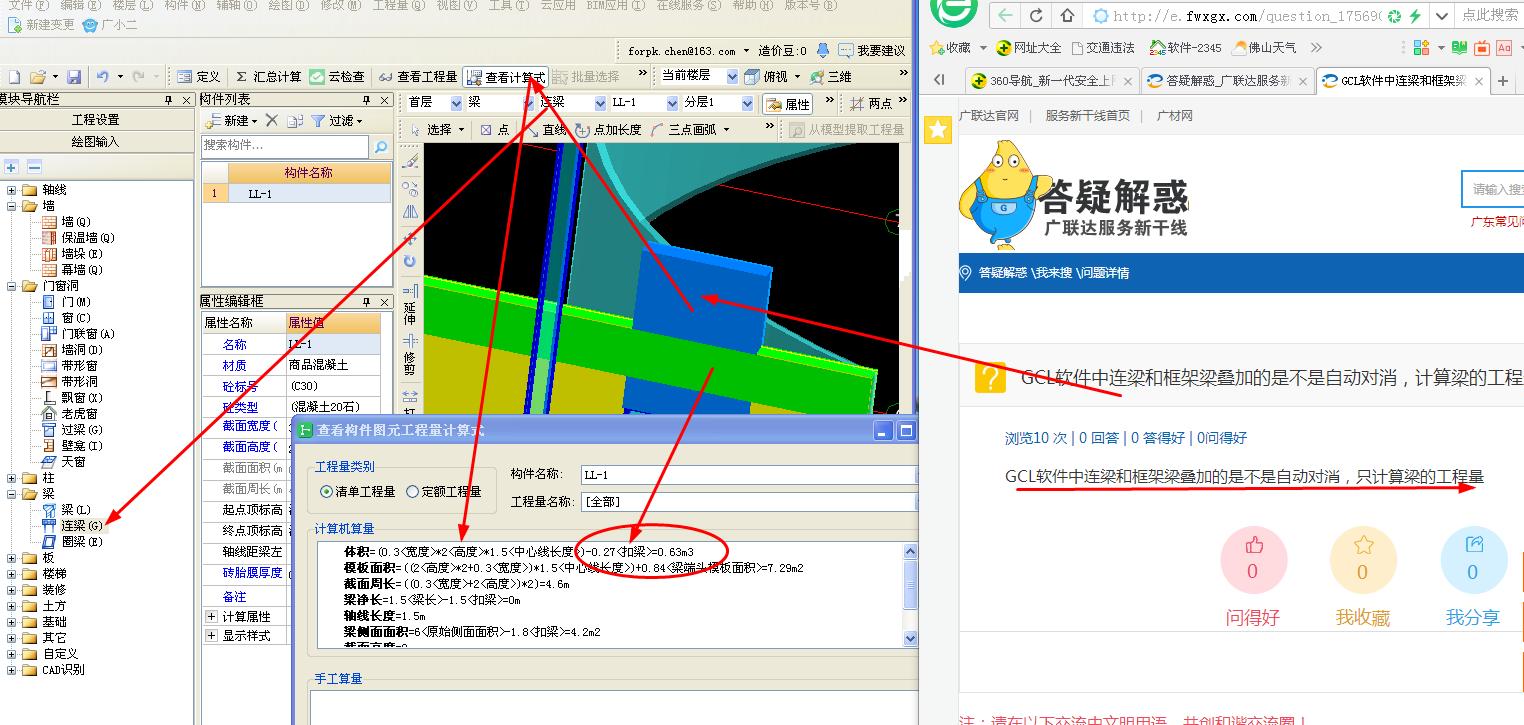Expand 显示样式 in the property editor
The width and height of the screenshot is (1524, 725).
pyautogui.click(x=211, y=635)
